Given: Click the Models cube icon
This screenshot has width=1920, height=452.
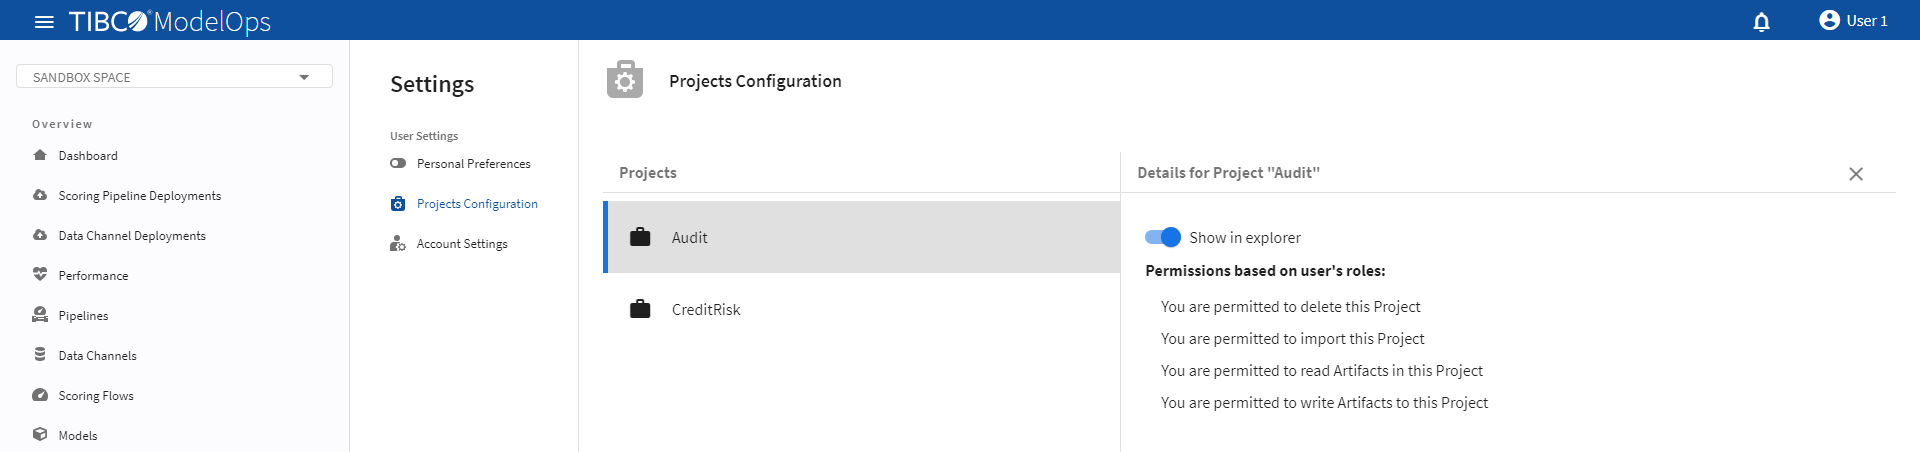Looking at the screenshot, I should pos(40,435).
